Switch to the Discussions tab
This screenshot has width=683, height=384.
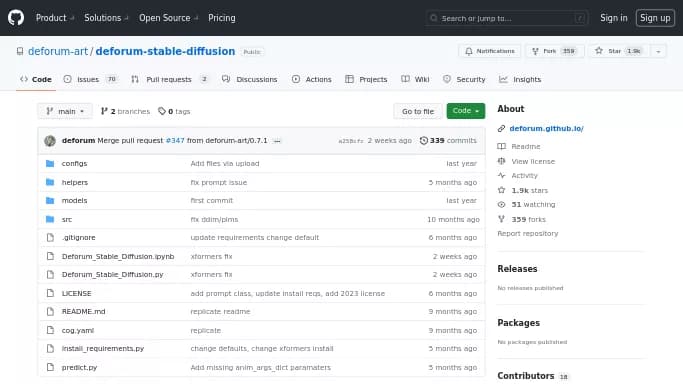[250, 79]
